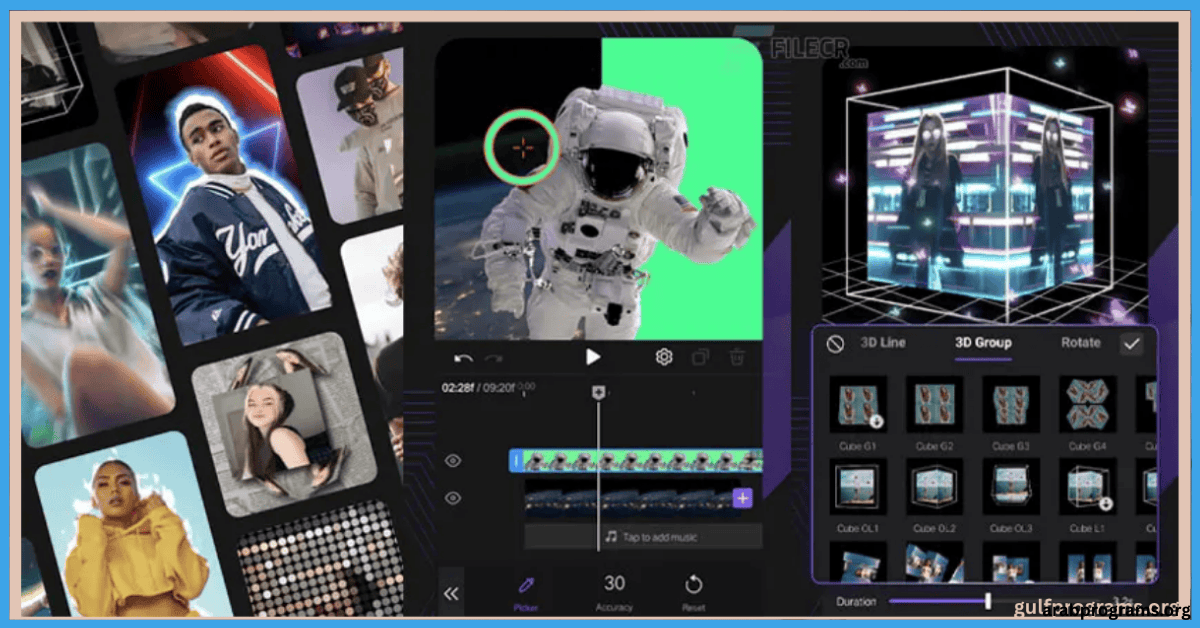Viewport: 1200px width, 628px height.
Task: Select the Cube G1 effect
Action: [x=858, y=404]
